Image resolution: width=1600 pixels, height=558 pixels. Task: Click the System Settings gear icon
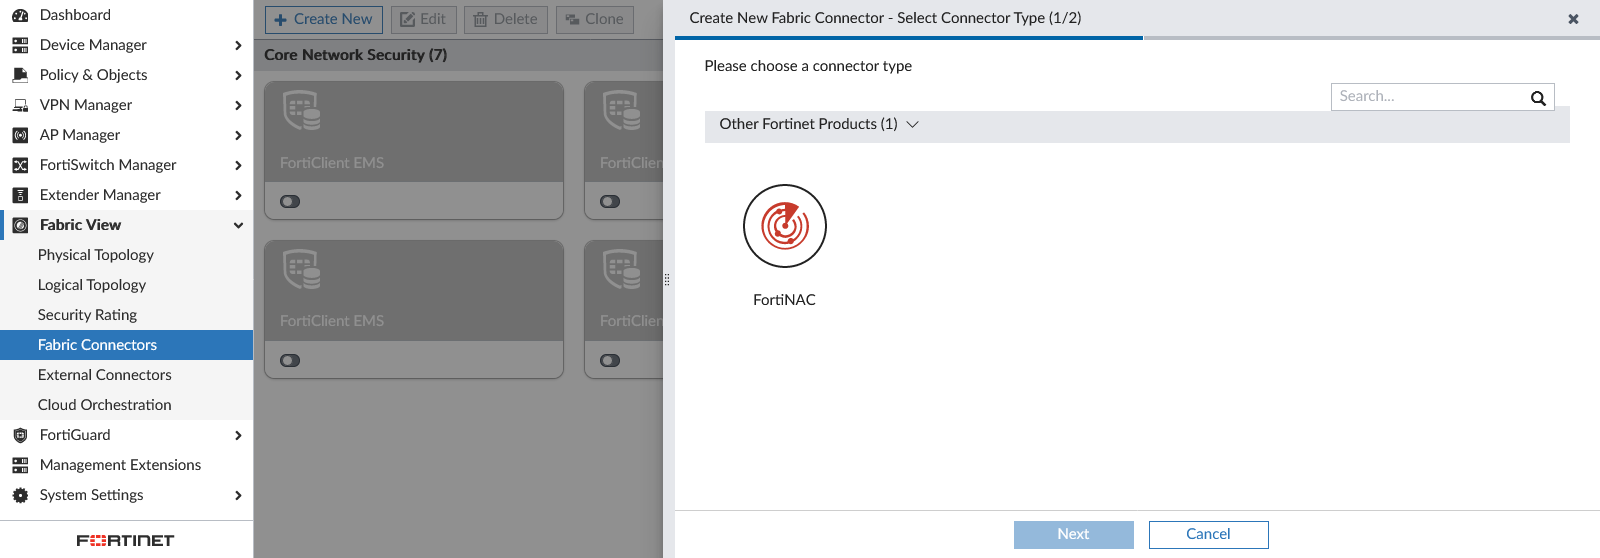[x=20, y=495]
